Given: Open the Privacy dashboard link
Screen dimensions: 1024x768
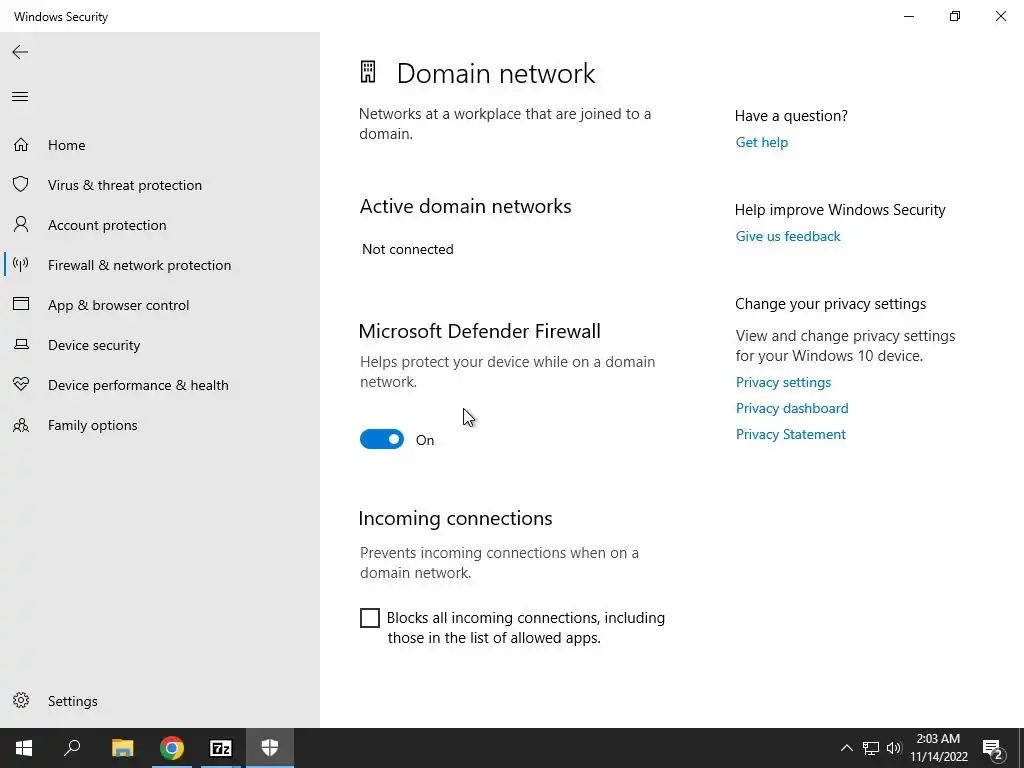Looking at the screenshot, I should tap(792, 408).
